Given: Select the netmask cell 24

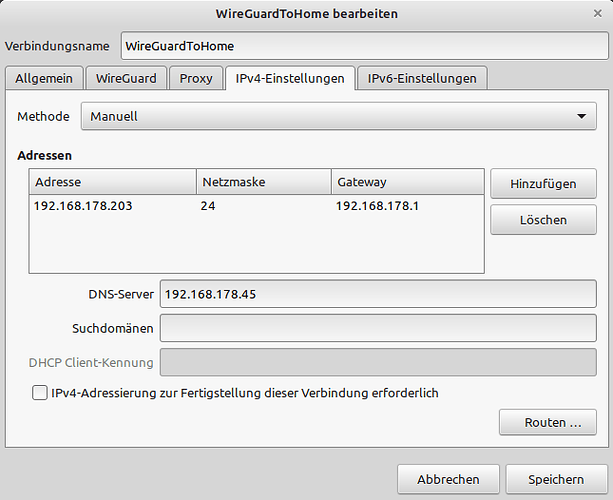Looking at the screenshot, I should [x=208, y=206].
